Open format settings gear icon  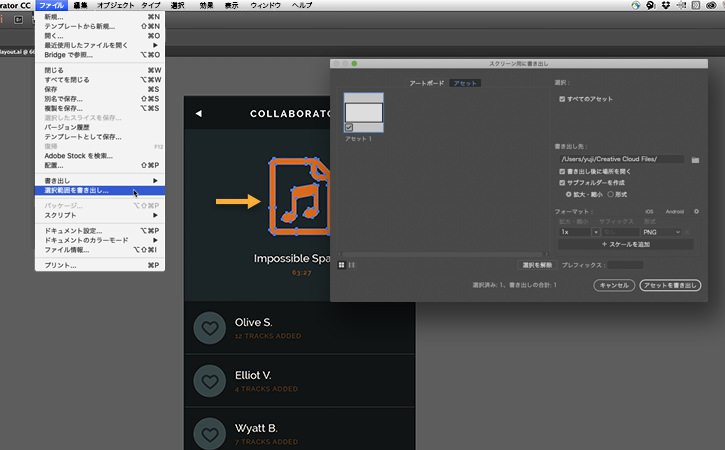pos(696,211)
